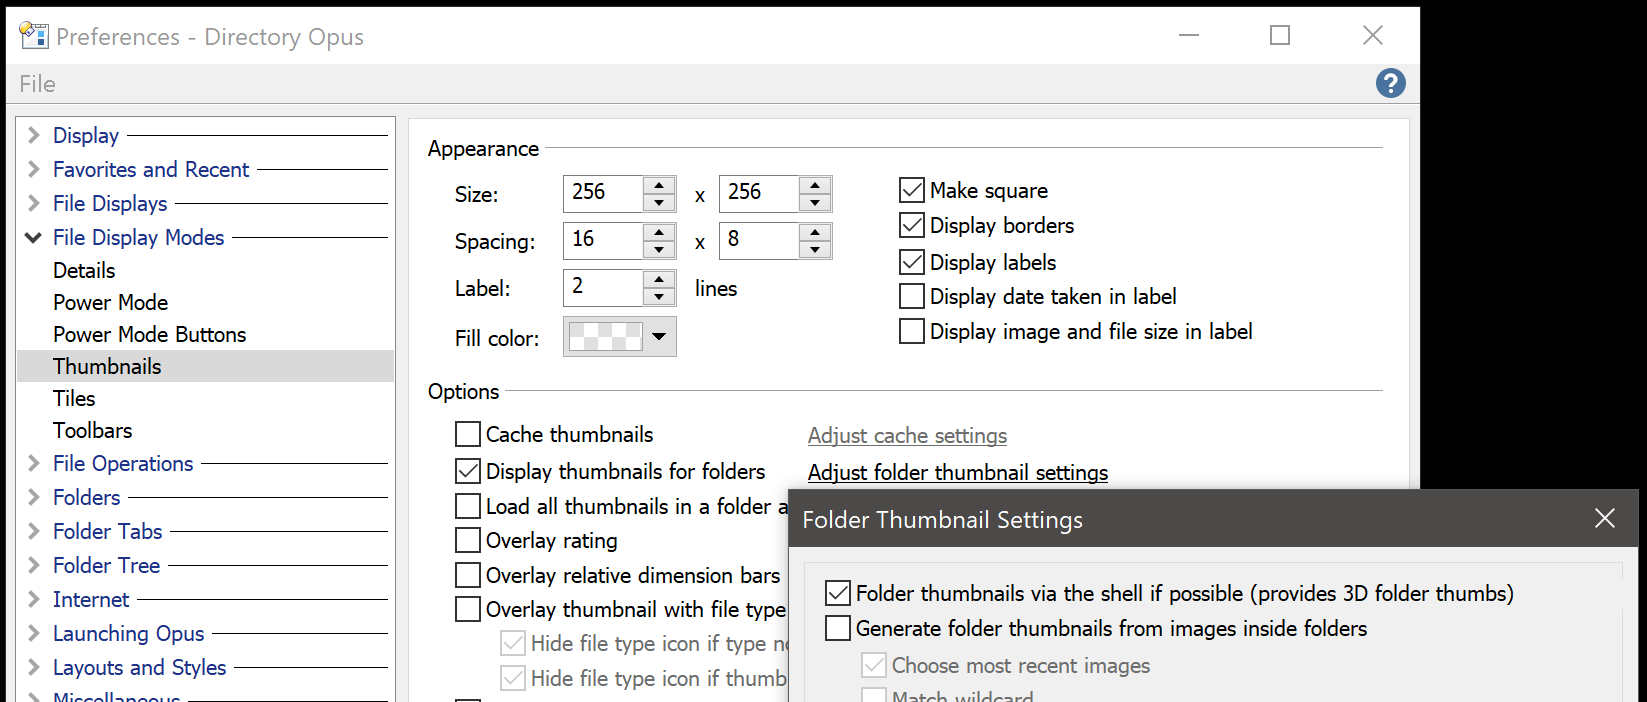The image size is (1647, 702).
Task: Increase horizontal Spacing value
Action: (x=659, y=232)
